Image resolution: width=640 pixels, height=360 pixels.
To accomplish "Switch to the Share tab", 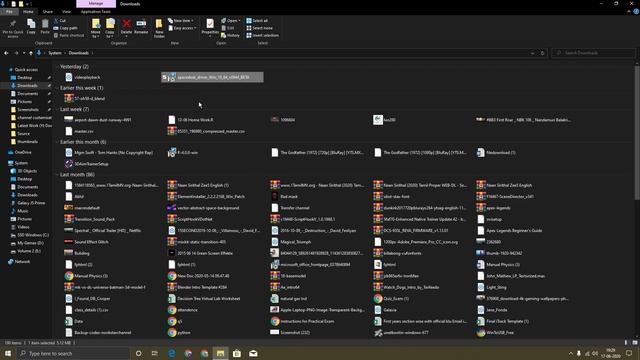I will point(48,12).
